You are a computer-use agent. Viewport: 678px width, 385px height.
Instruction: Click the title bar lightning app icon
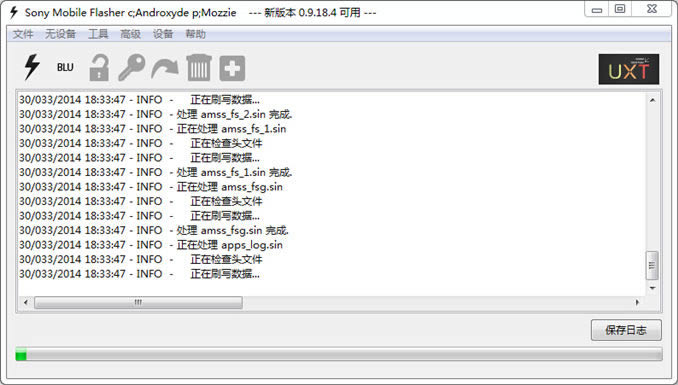pos(13,12)
